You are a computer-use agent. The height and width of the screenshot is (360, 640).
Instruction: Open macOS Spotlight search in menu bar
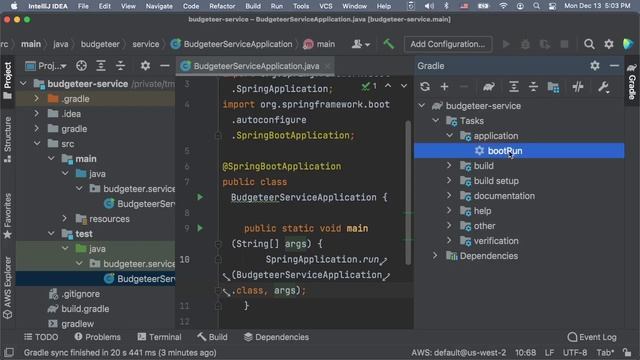click(x=536, y=6)
